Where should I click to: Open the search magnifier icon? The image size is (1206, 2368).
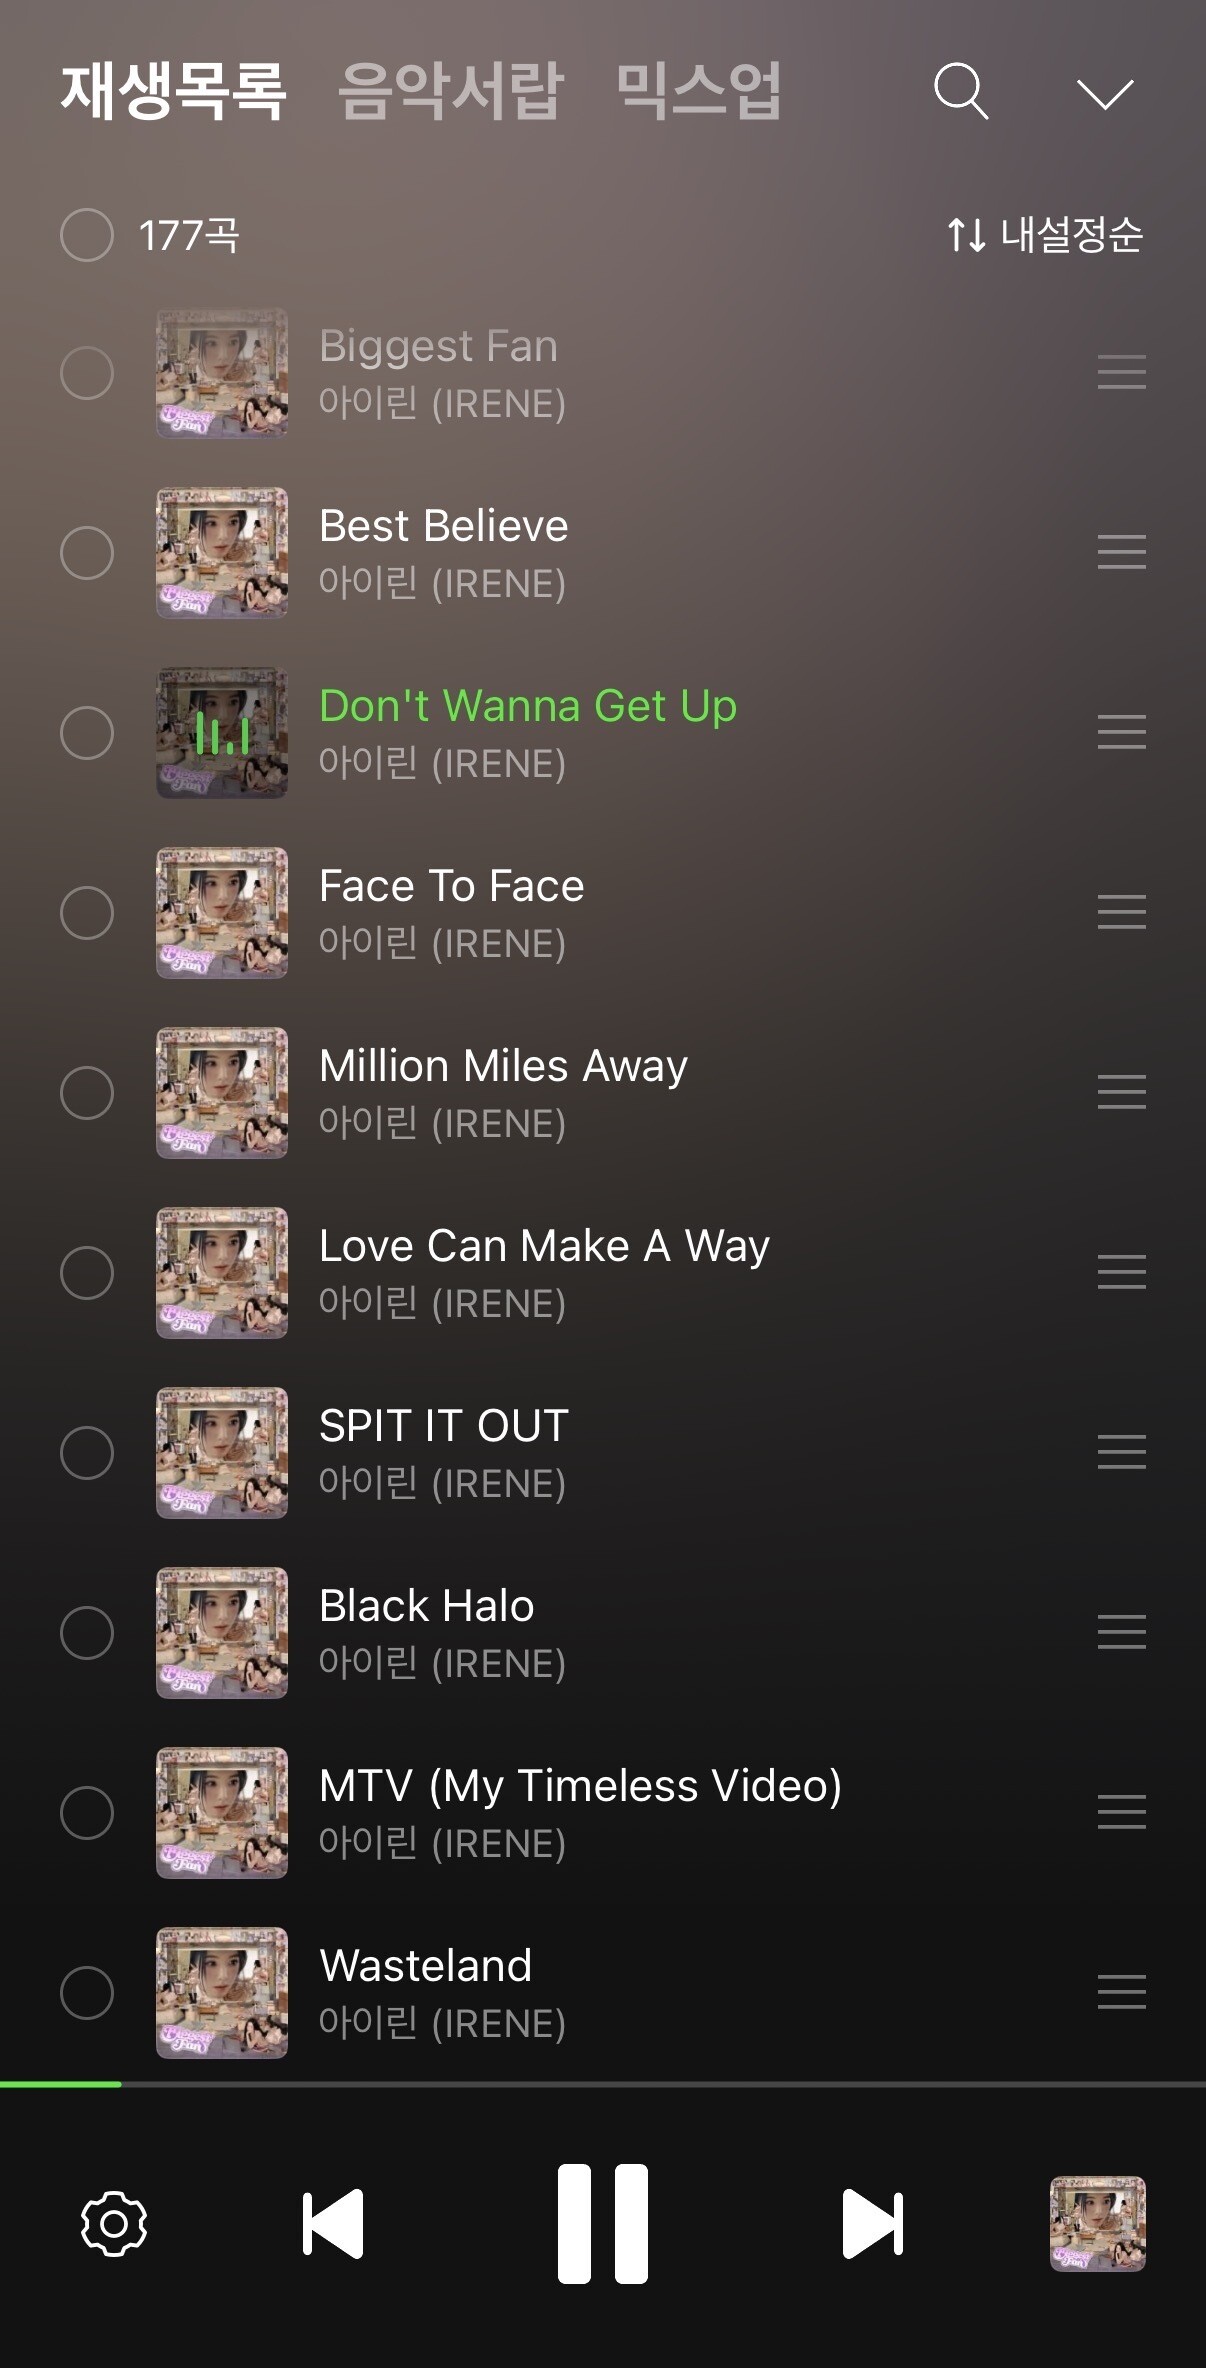coord(961,92)
